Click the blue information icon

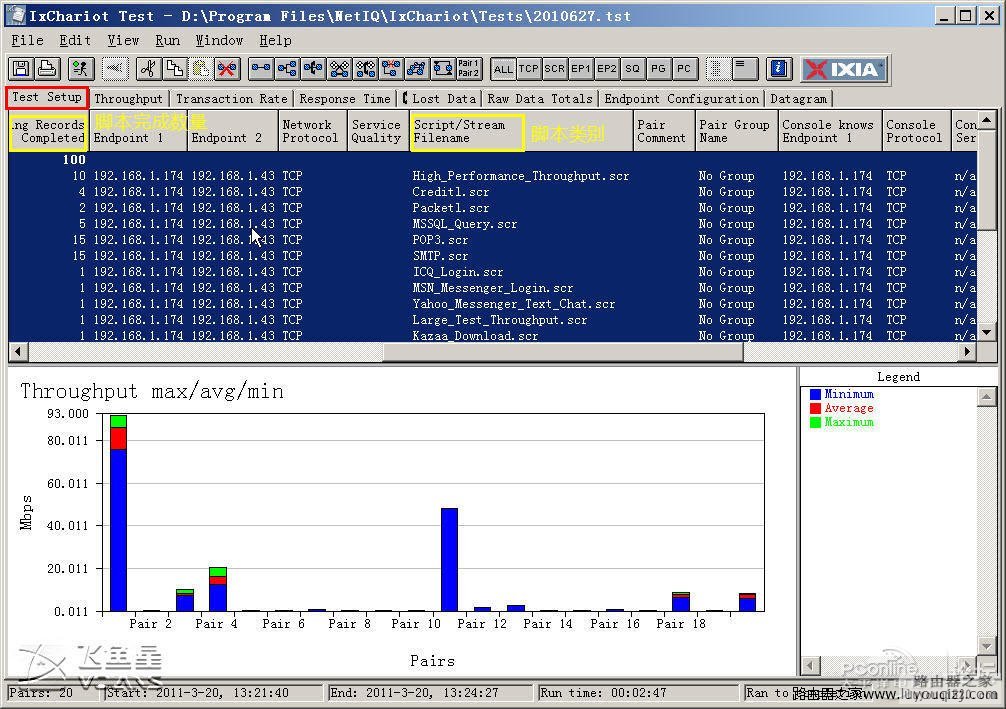pos(779,69)
